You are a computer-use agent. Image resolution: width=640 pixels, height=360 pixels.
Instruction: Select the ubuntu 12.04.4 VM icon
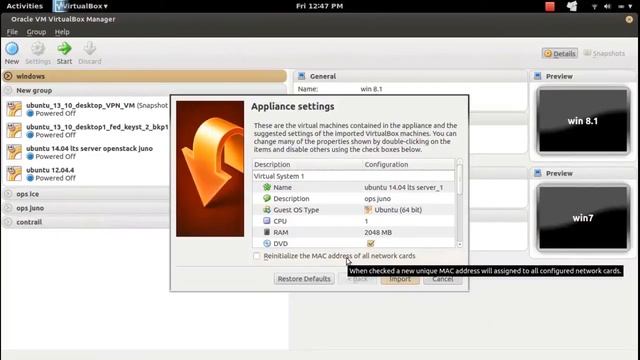coord(14,174)
